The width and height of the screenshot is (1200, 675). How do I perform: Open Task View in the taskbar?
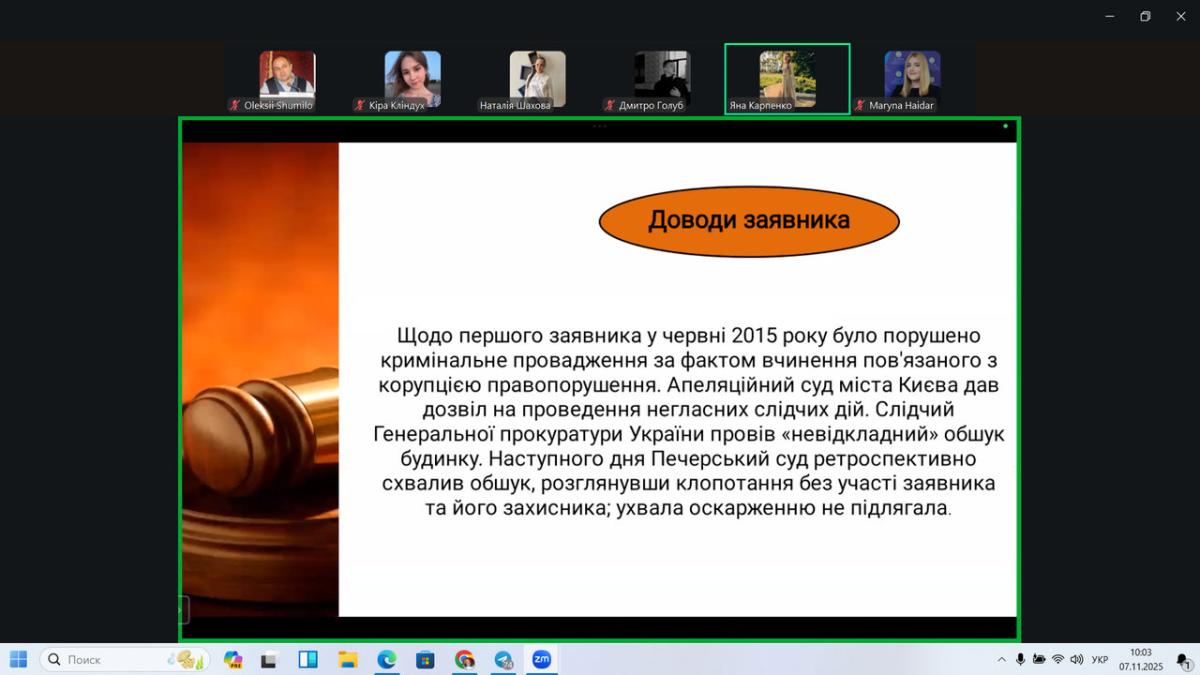[x=269, y=660]
